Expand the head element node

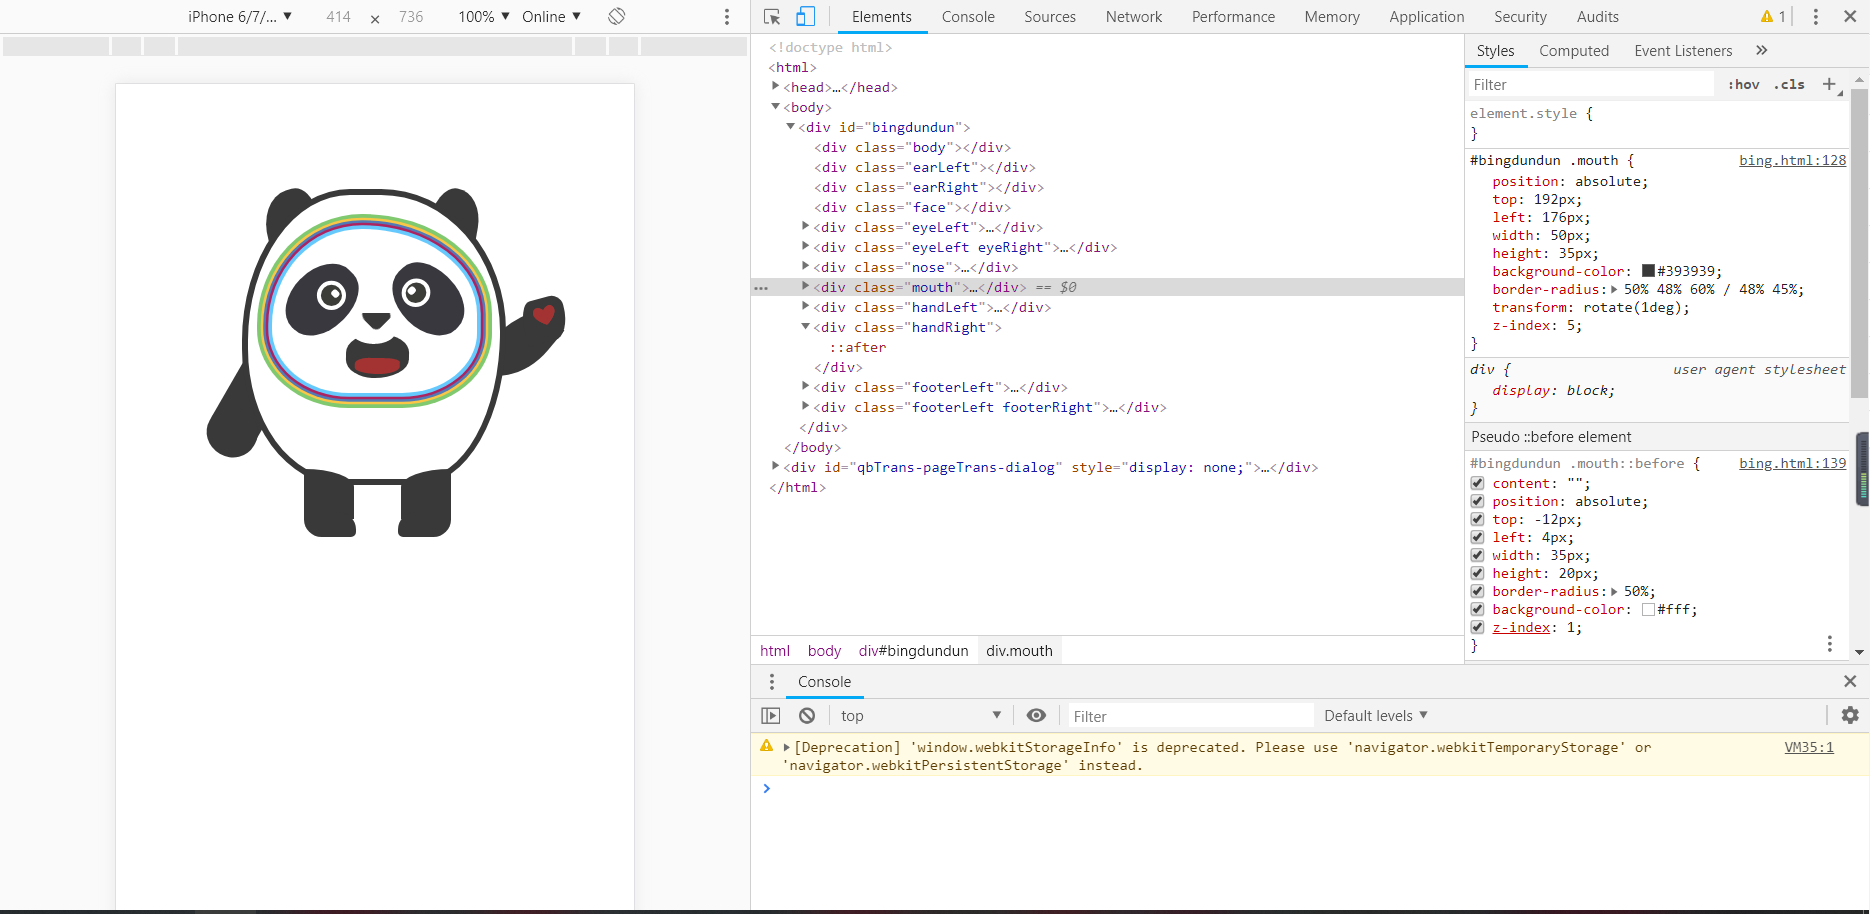(775, 87)
